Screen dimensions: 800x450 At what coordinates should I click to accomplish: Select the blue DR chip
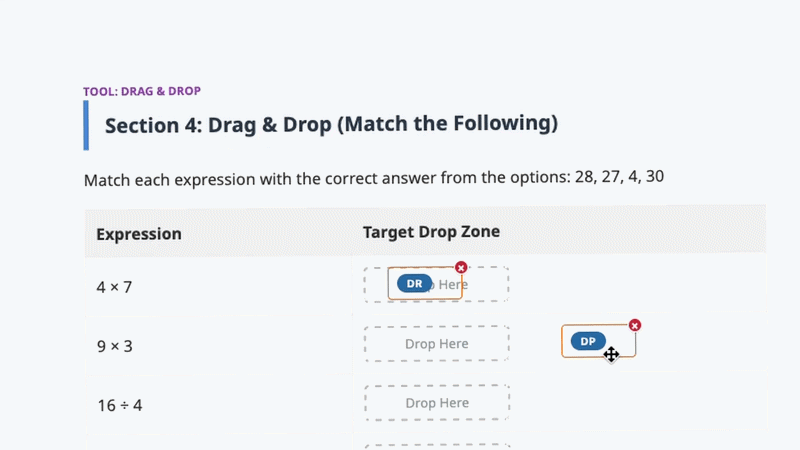[414, 284]
